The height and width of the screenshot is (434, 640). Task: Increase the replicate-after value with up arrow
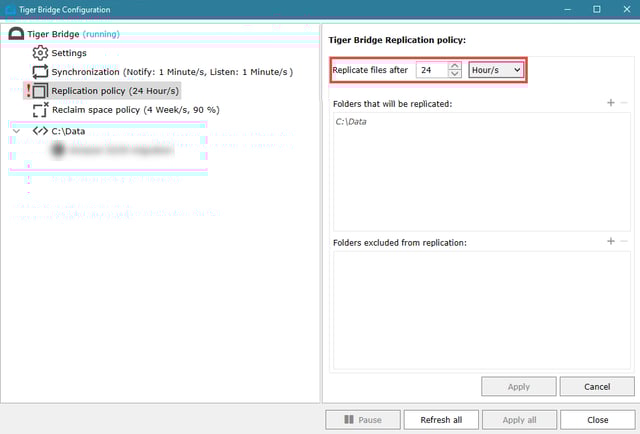click(x=454, y=66)
